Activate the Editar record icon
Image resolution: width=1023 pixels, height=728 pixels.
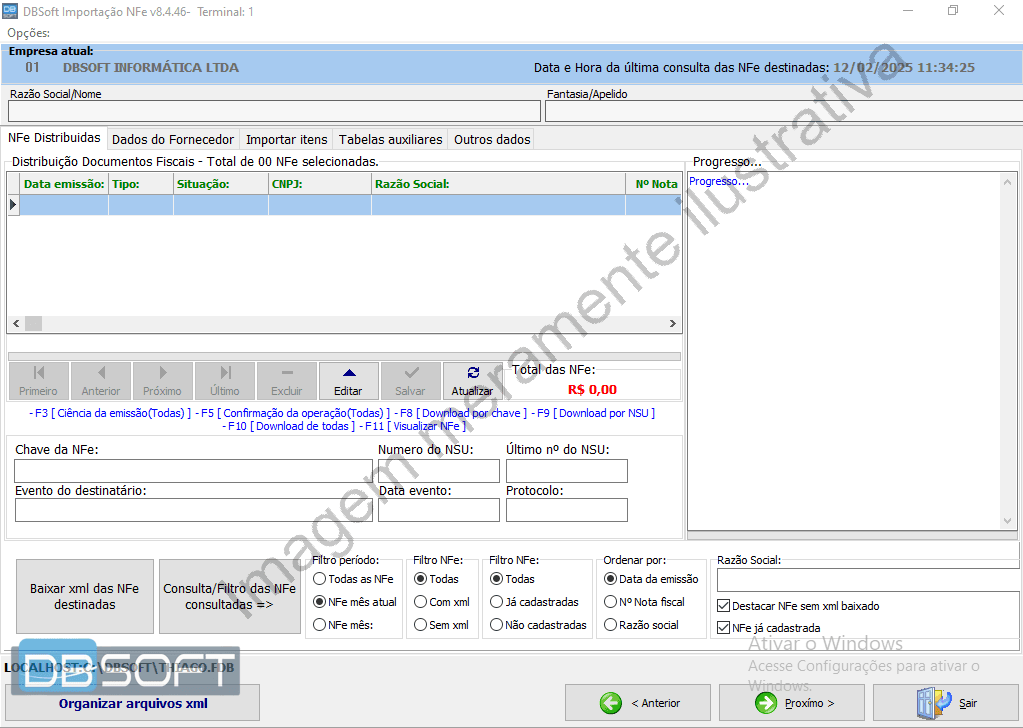pos(348,374)
